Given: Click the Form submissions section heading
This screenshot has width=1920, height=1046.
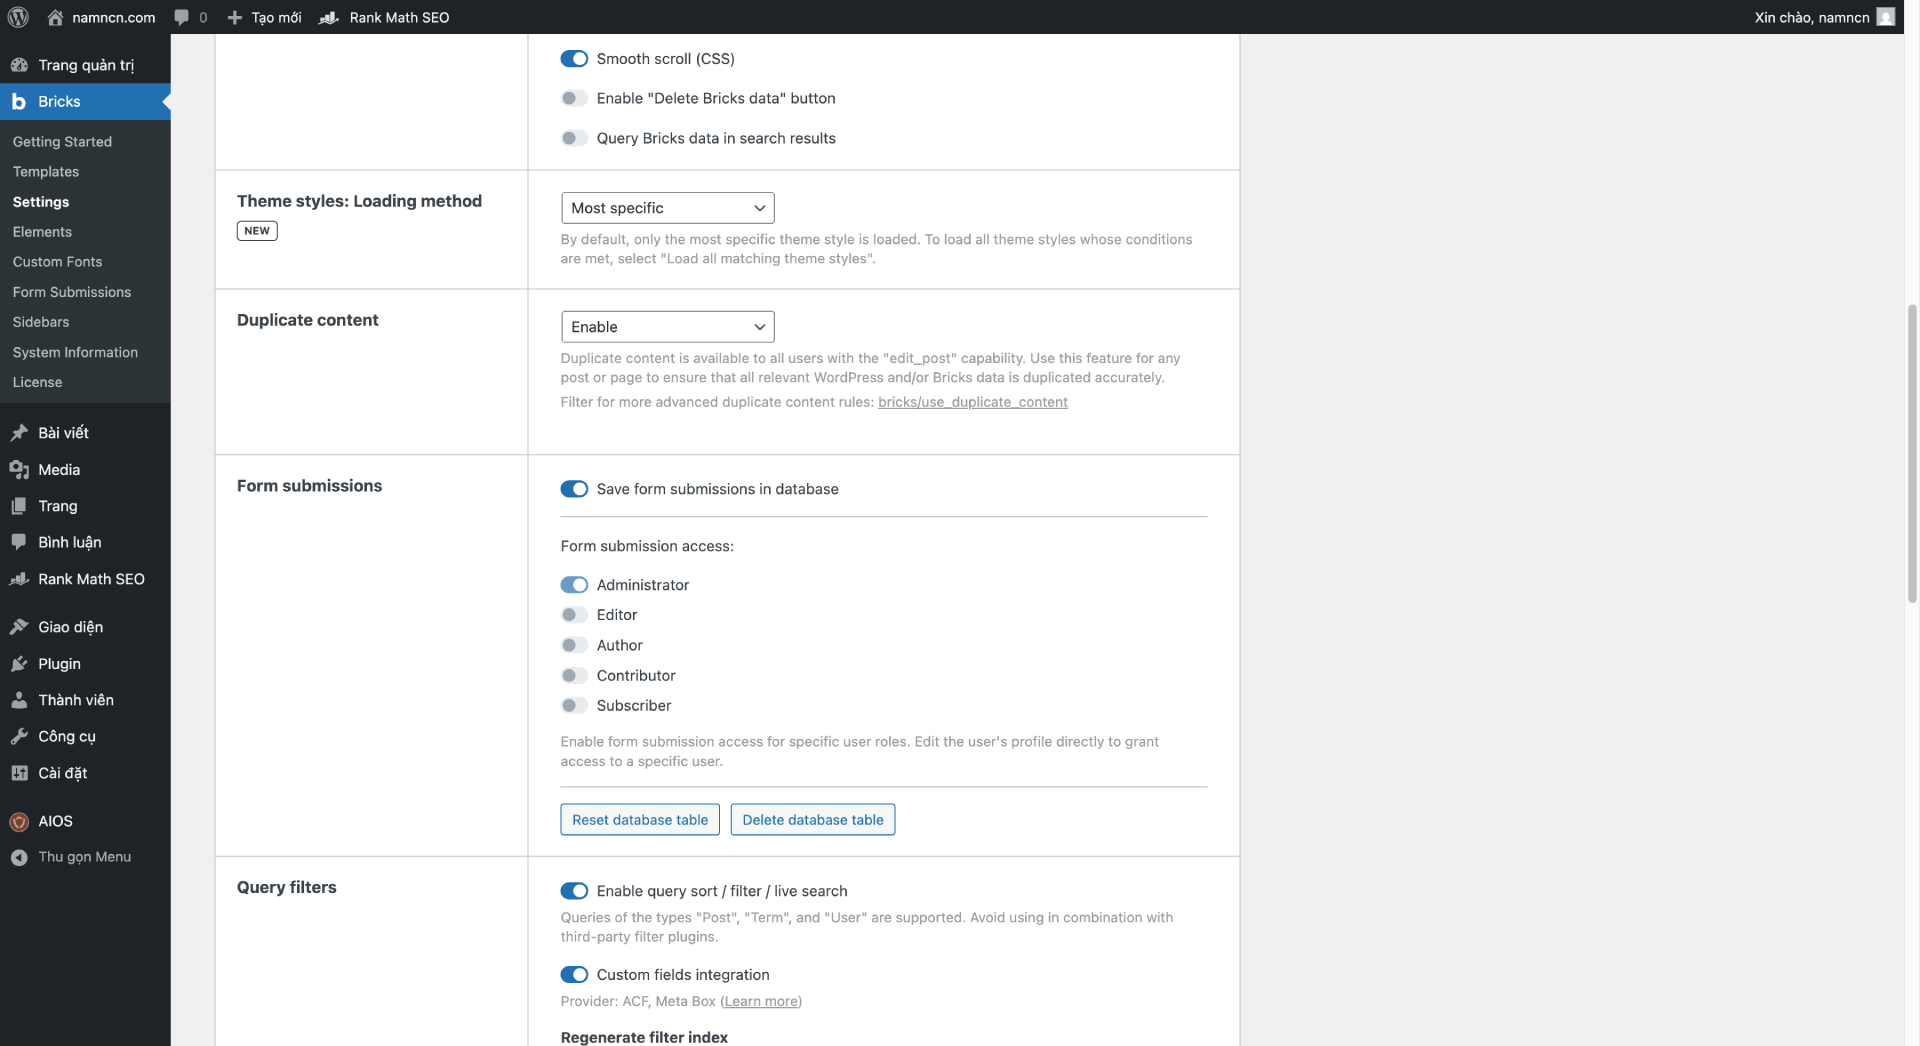Looking at the screenshot, I should click(x=309, y=486).
